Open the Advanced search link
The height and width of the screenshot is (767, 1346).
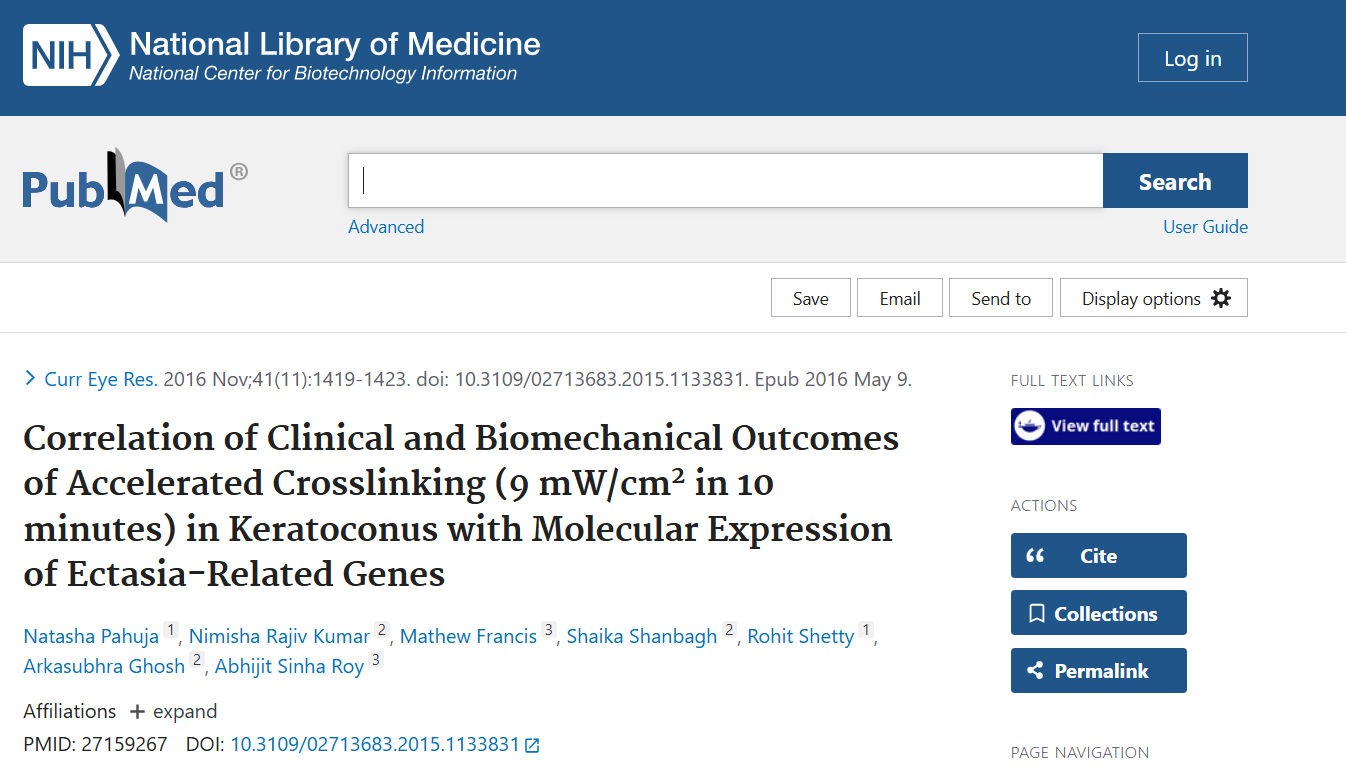[x=386, y=227]
